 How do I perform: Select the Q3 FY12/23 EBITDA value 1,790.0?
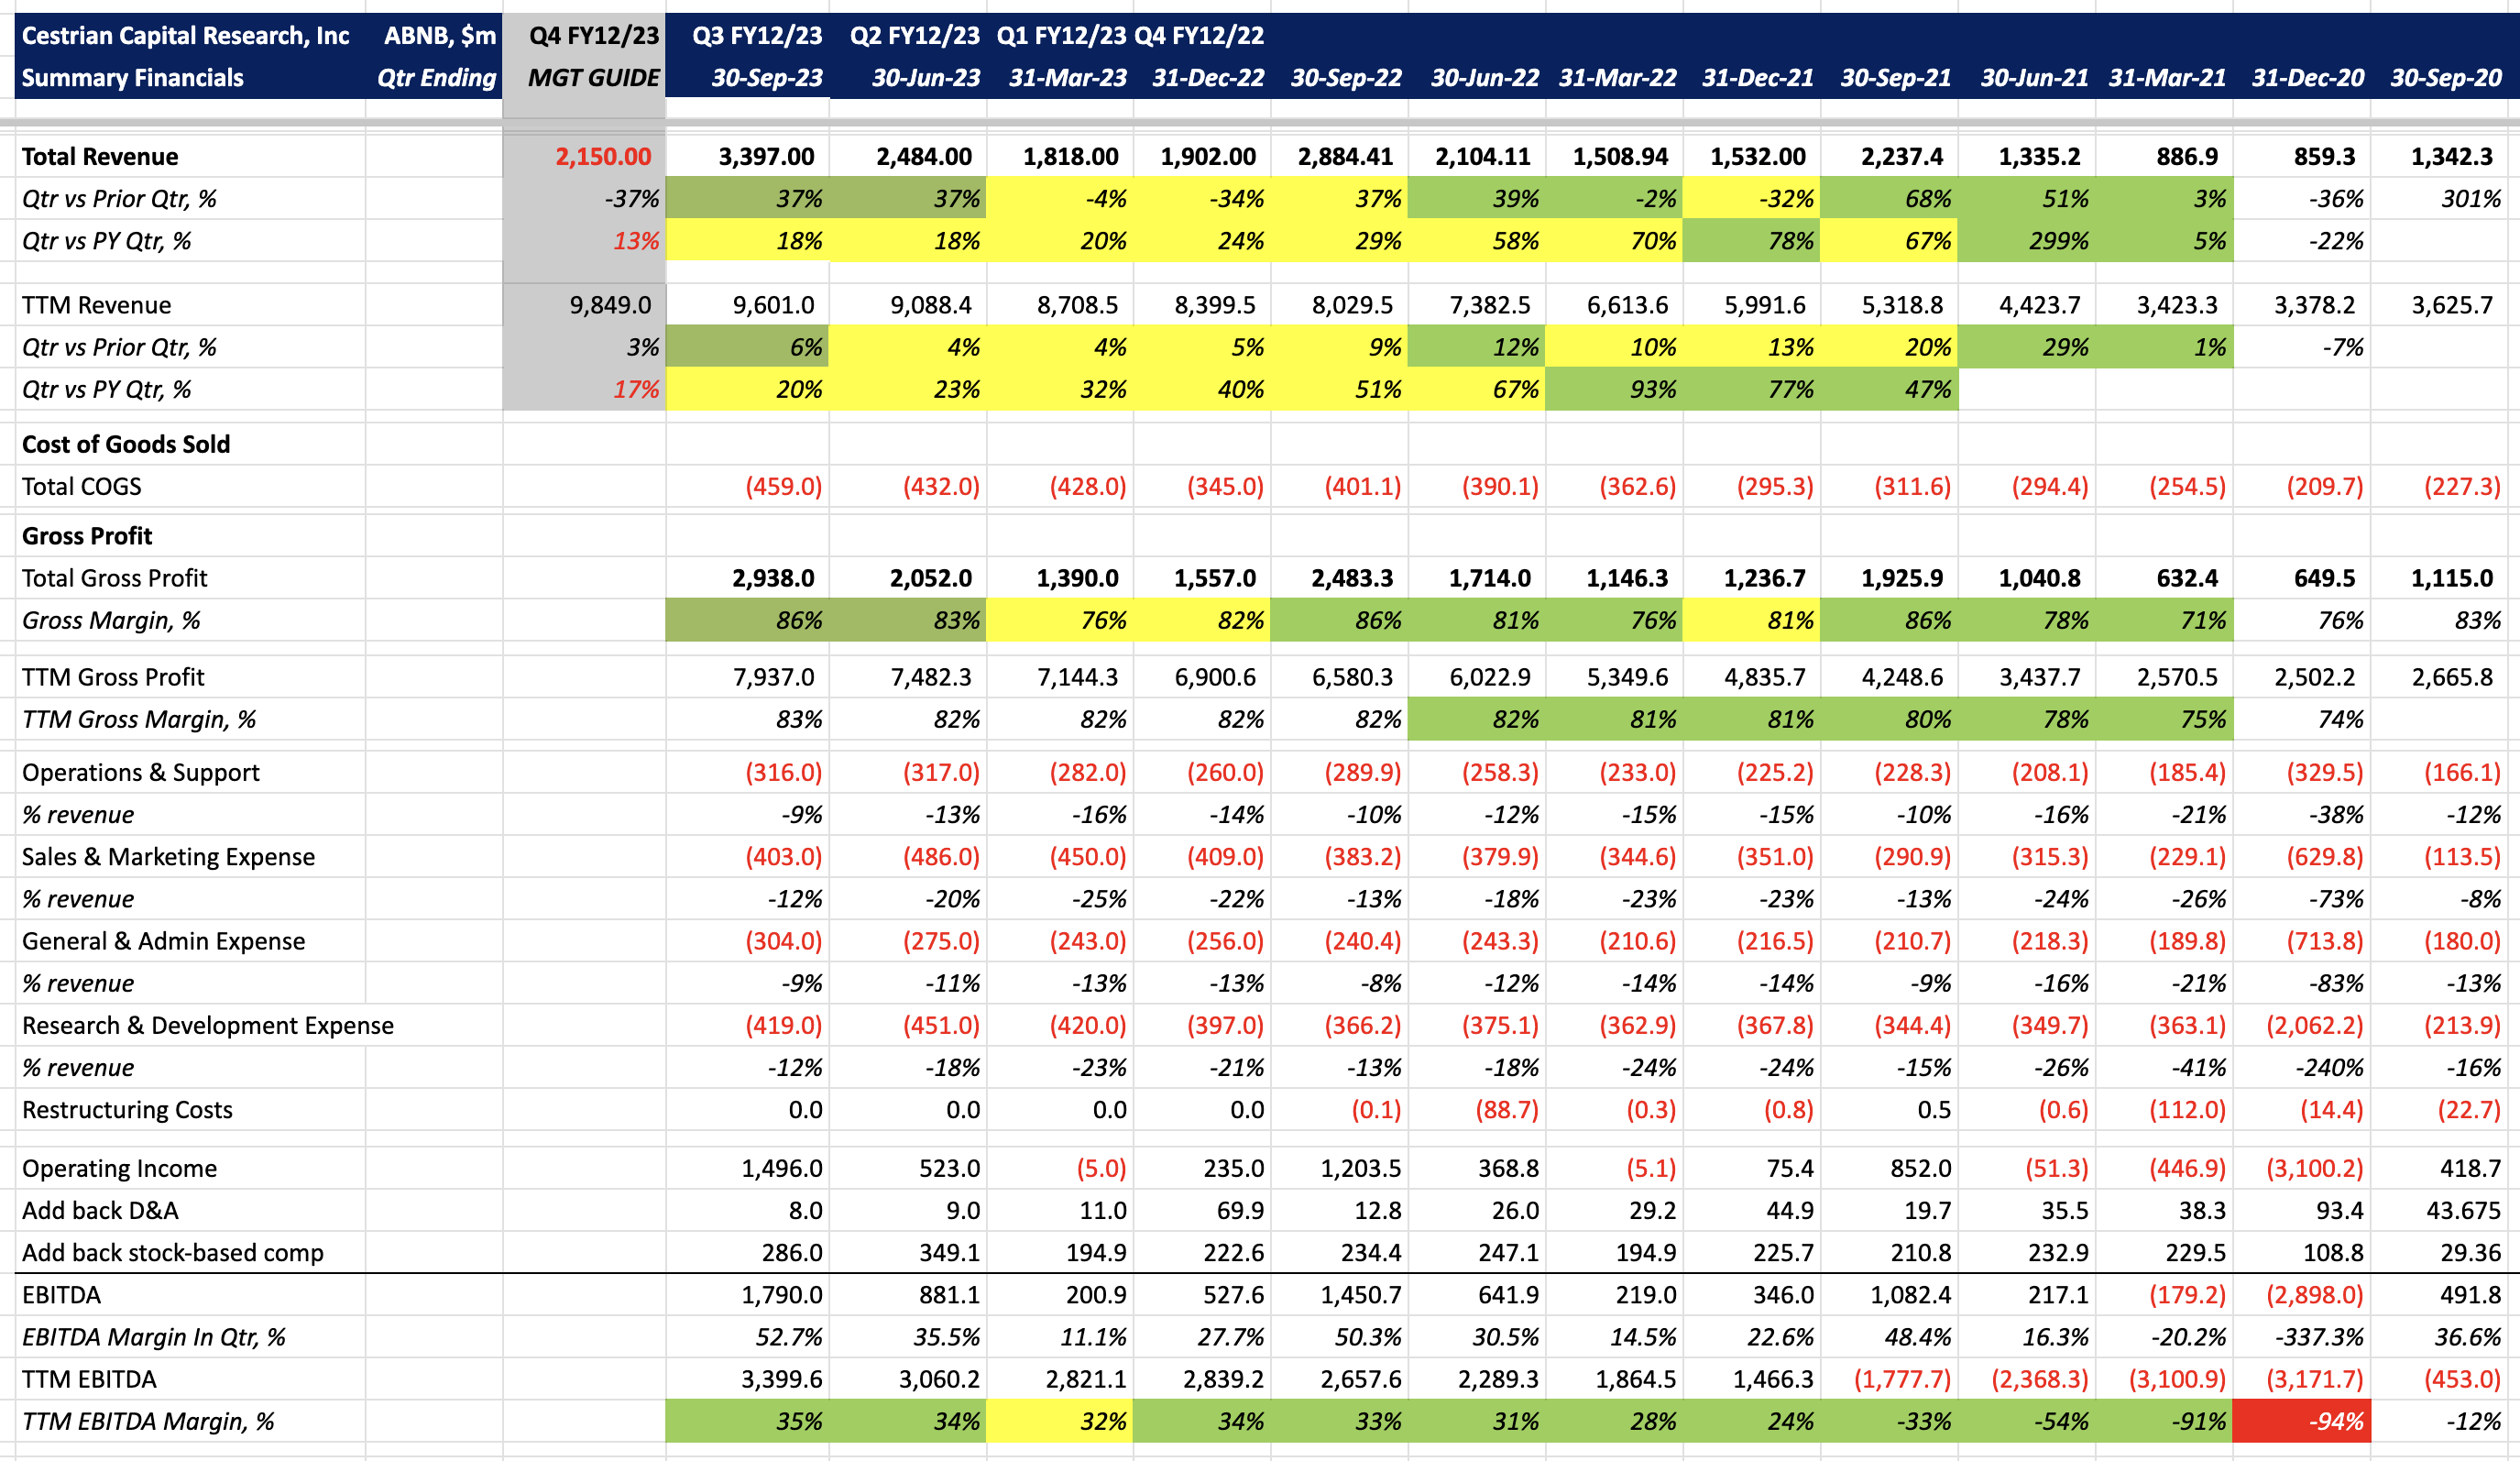(x=781, y=1295)
